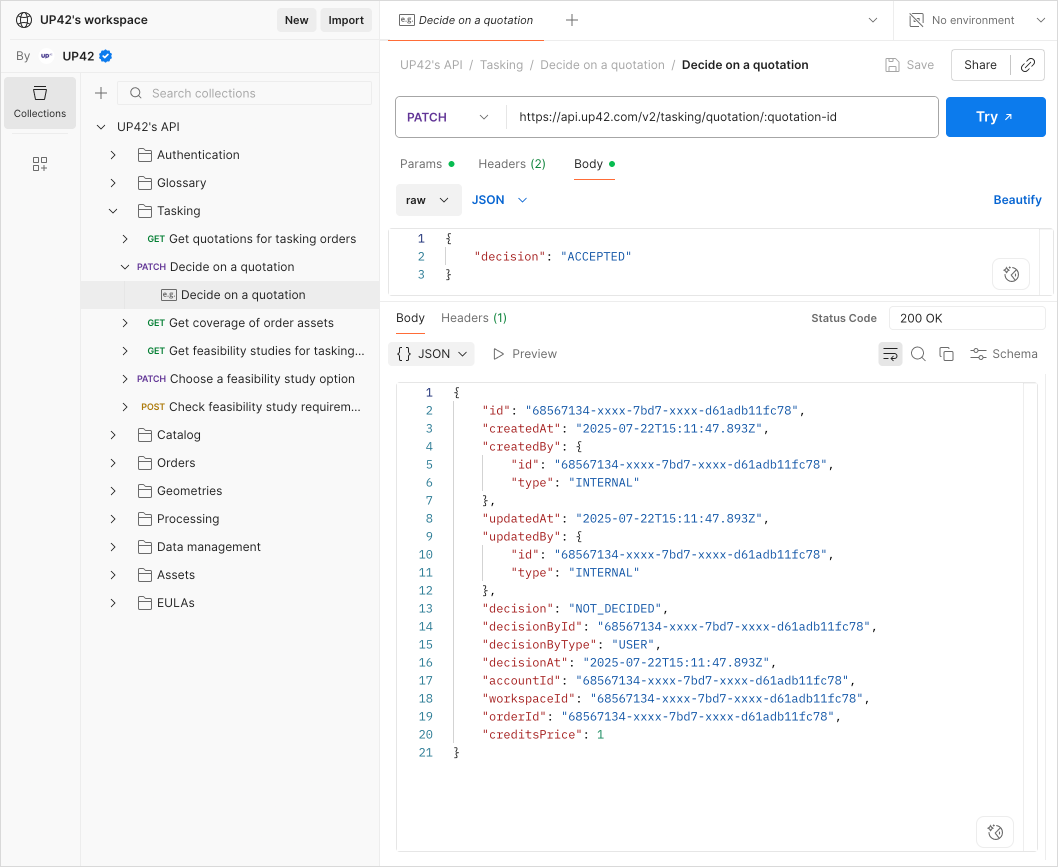The width and height of the screenshot is (1058, 867).
Task: Click UP42's API breadcrumb link
Action: point(431,65)
